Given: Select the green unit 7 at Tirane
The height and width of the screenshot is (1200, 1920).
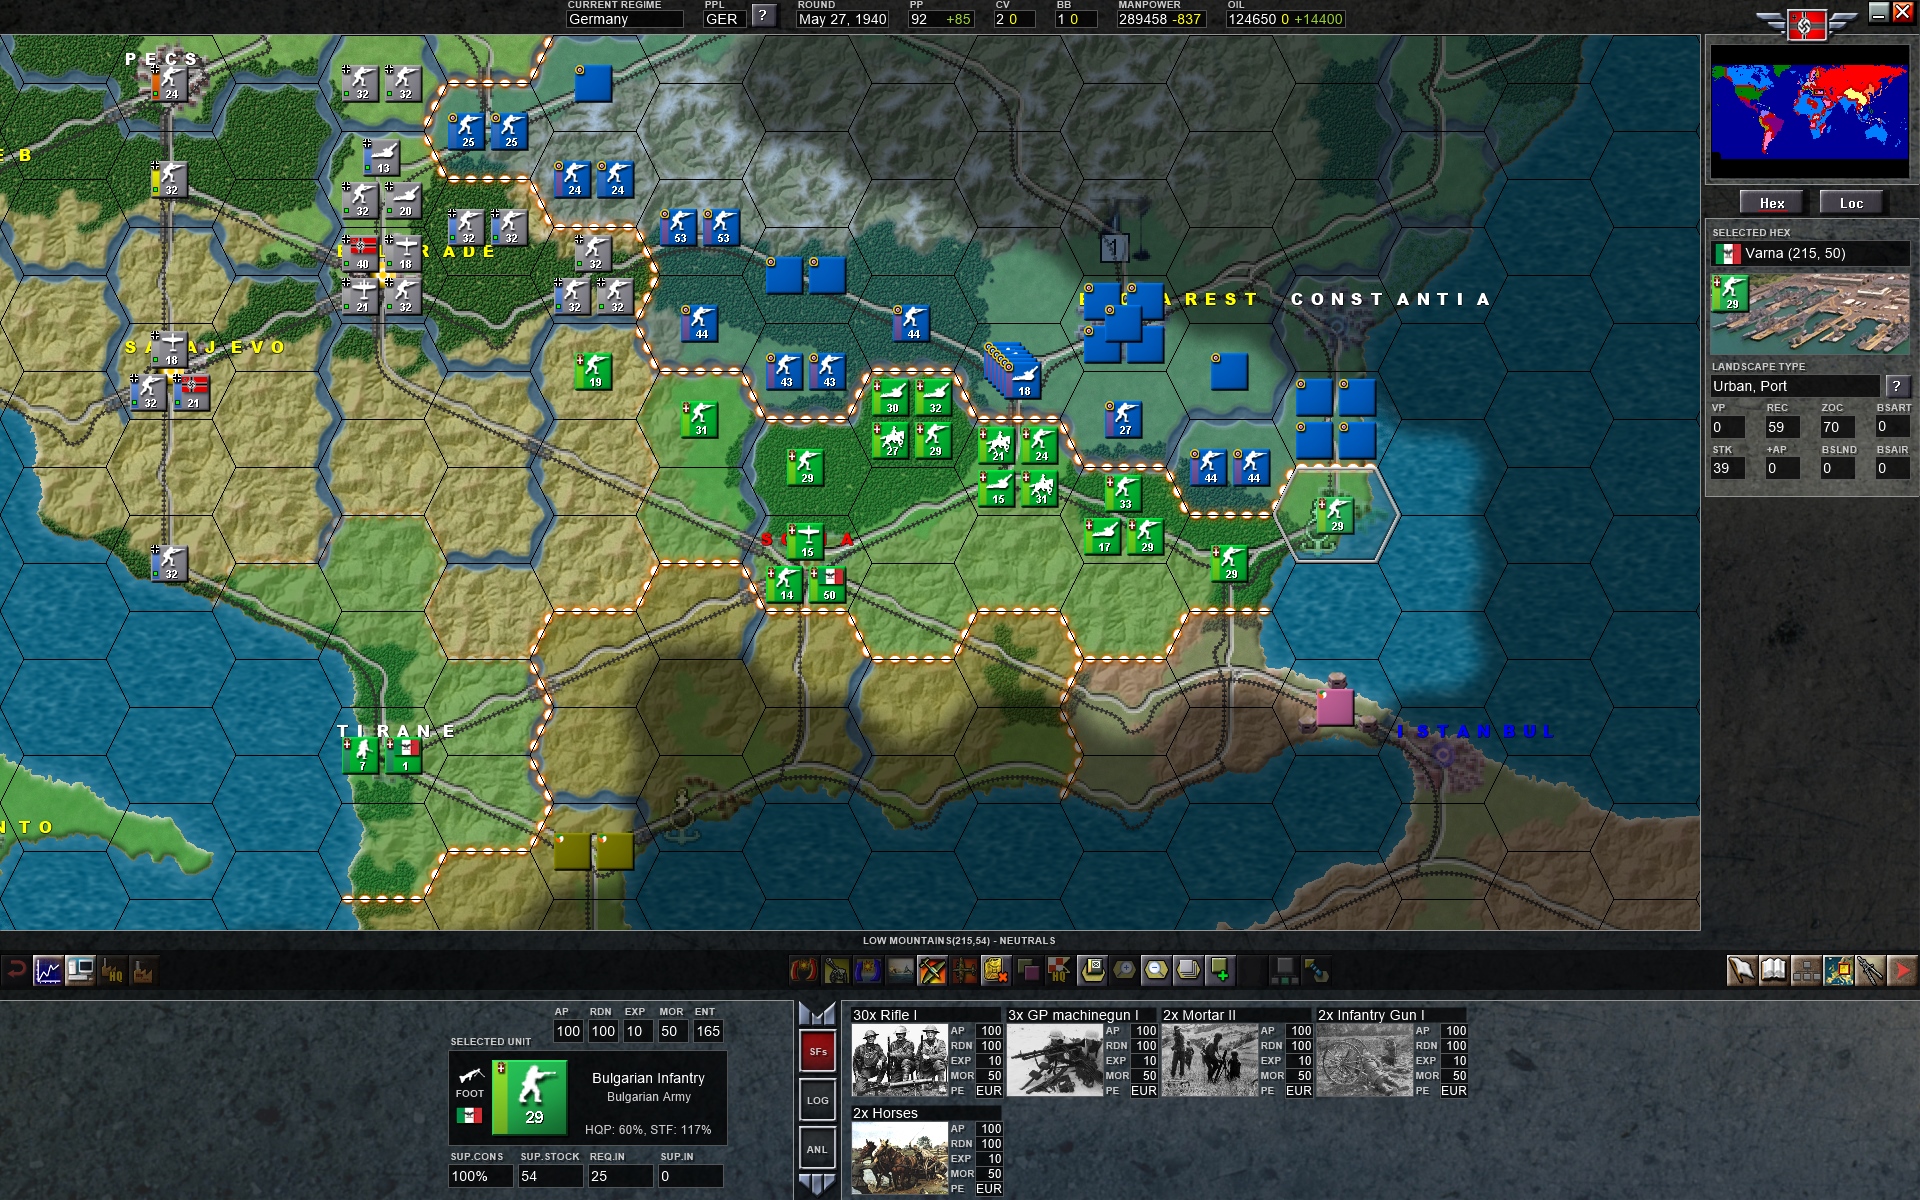Looking at the screenshot, I should (x=361, y=755).
